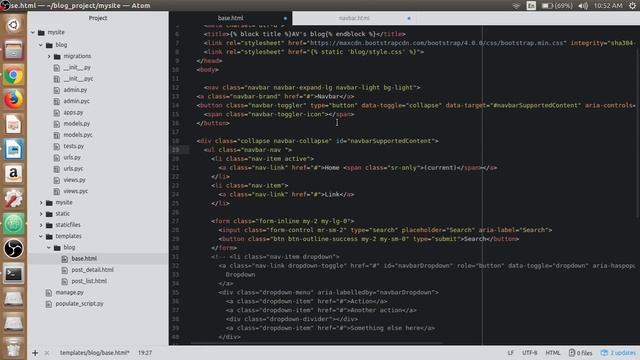Open OBS Studio from the dock
640x360 pixels.
(x=13, y=249)
